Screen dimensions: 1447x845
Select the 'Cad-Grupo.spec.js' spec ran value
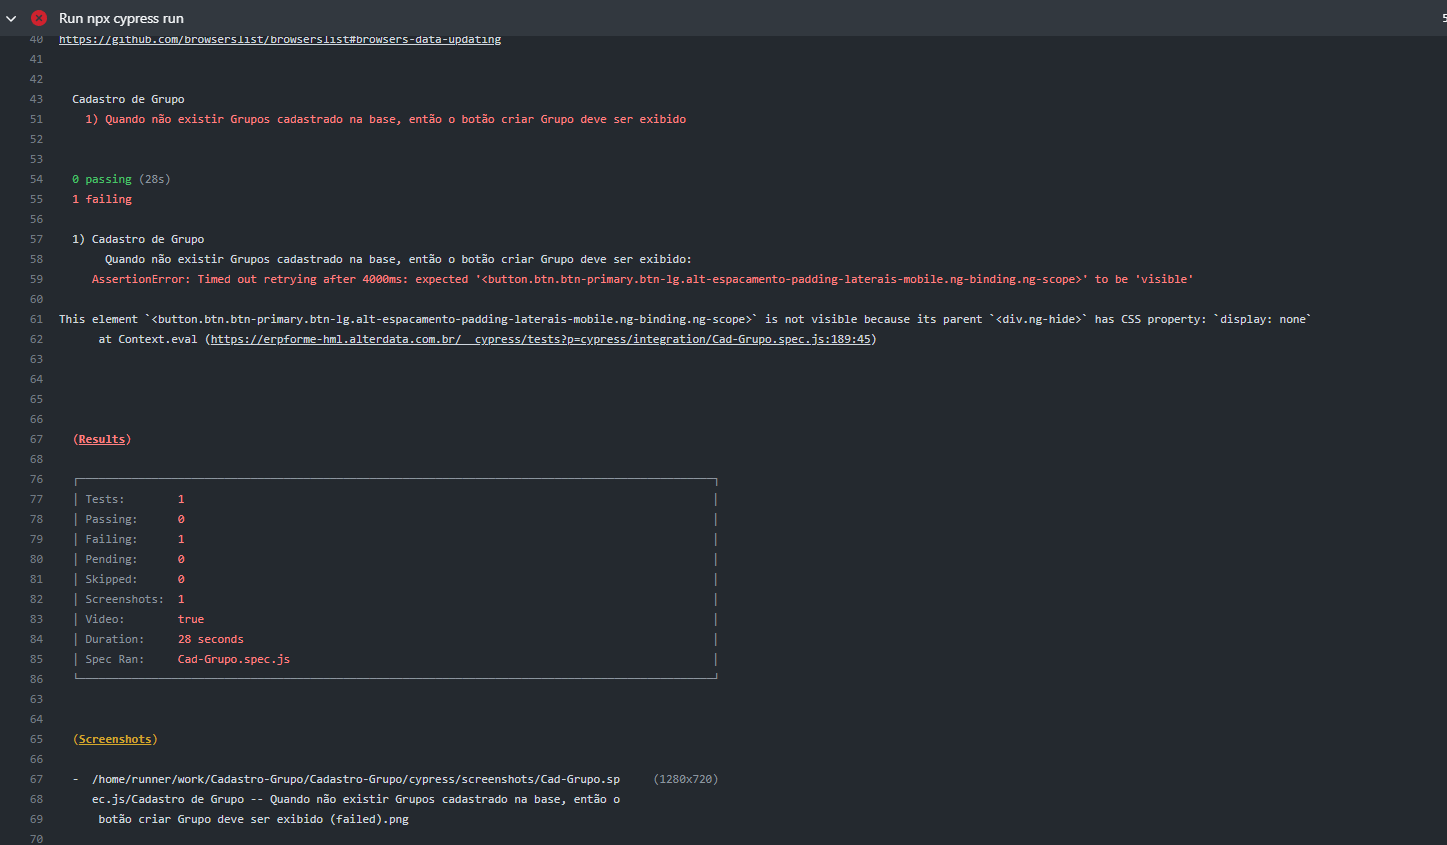234,659
